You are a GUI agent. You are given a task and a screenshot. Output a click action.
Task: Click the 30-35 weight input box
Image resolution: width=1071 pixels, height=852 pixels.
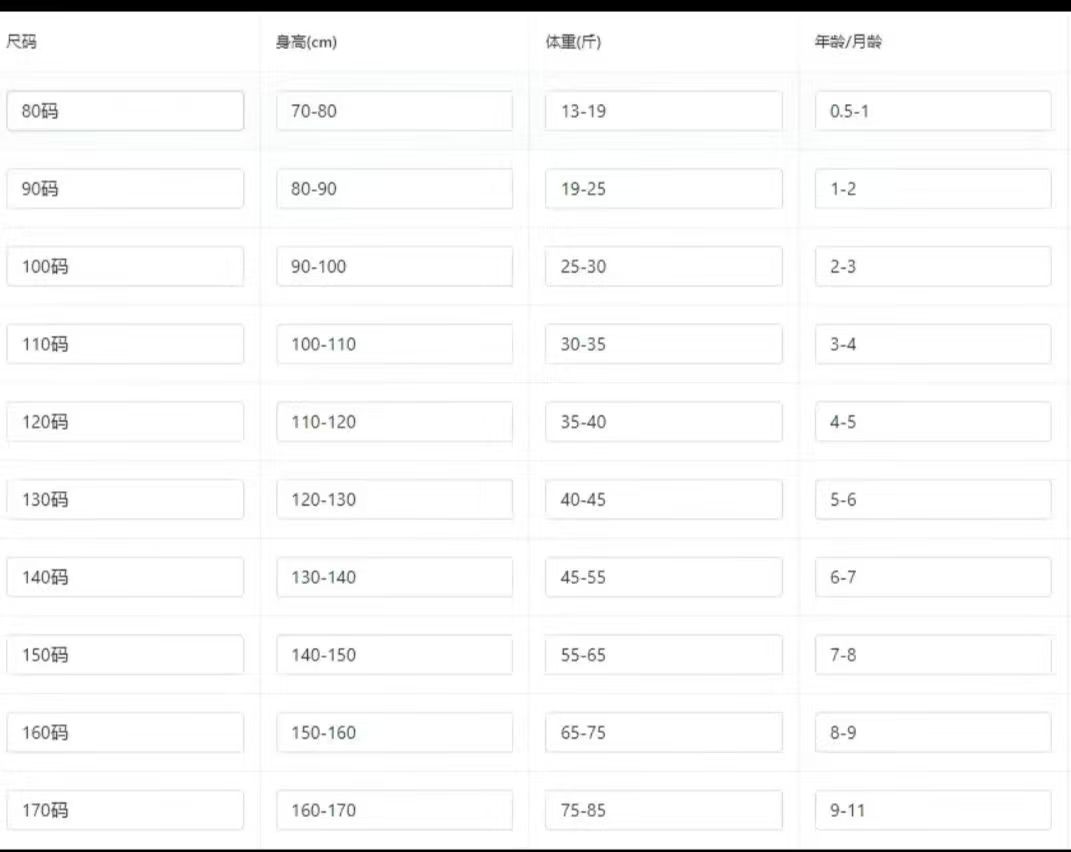(663, 344)
